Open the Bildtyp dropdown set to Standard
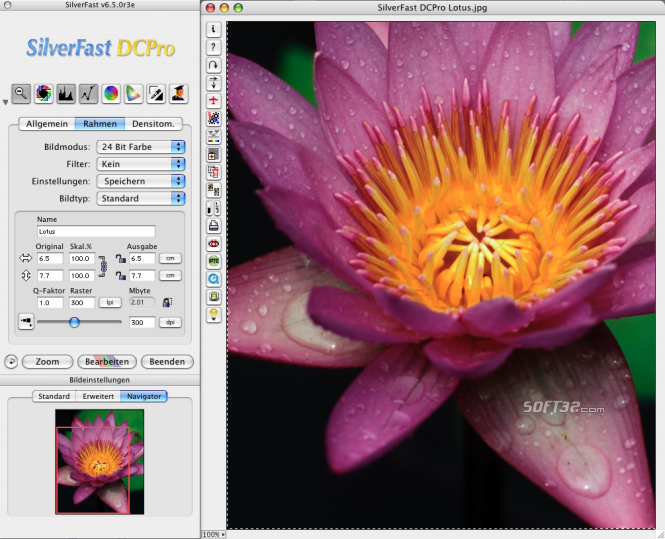 [141, 198]
